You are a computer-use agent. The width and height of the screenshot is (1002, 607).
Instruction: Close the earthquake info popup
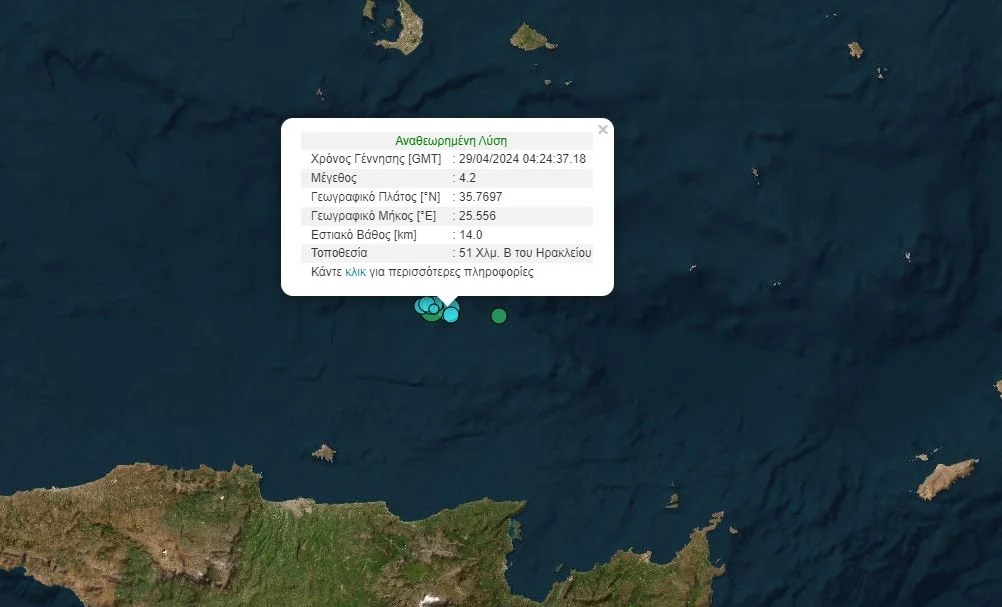tap(602, 130)
